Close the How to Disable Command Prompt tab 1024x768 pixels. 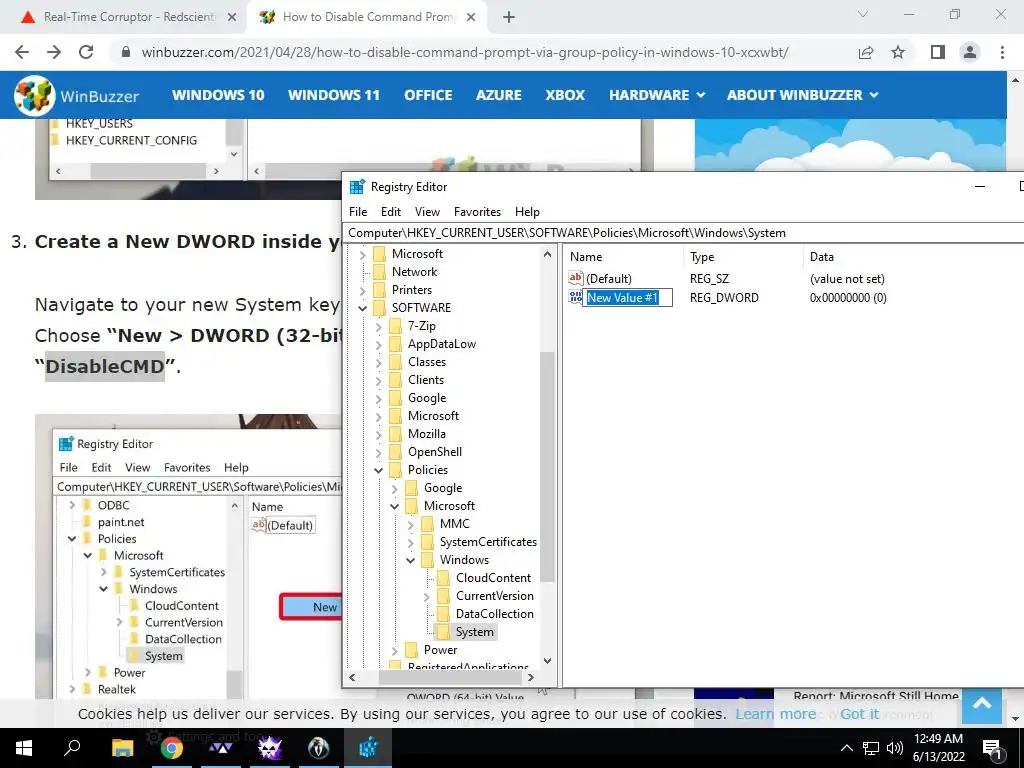471,17
